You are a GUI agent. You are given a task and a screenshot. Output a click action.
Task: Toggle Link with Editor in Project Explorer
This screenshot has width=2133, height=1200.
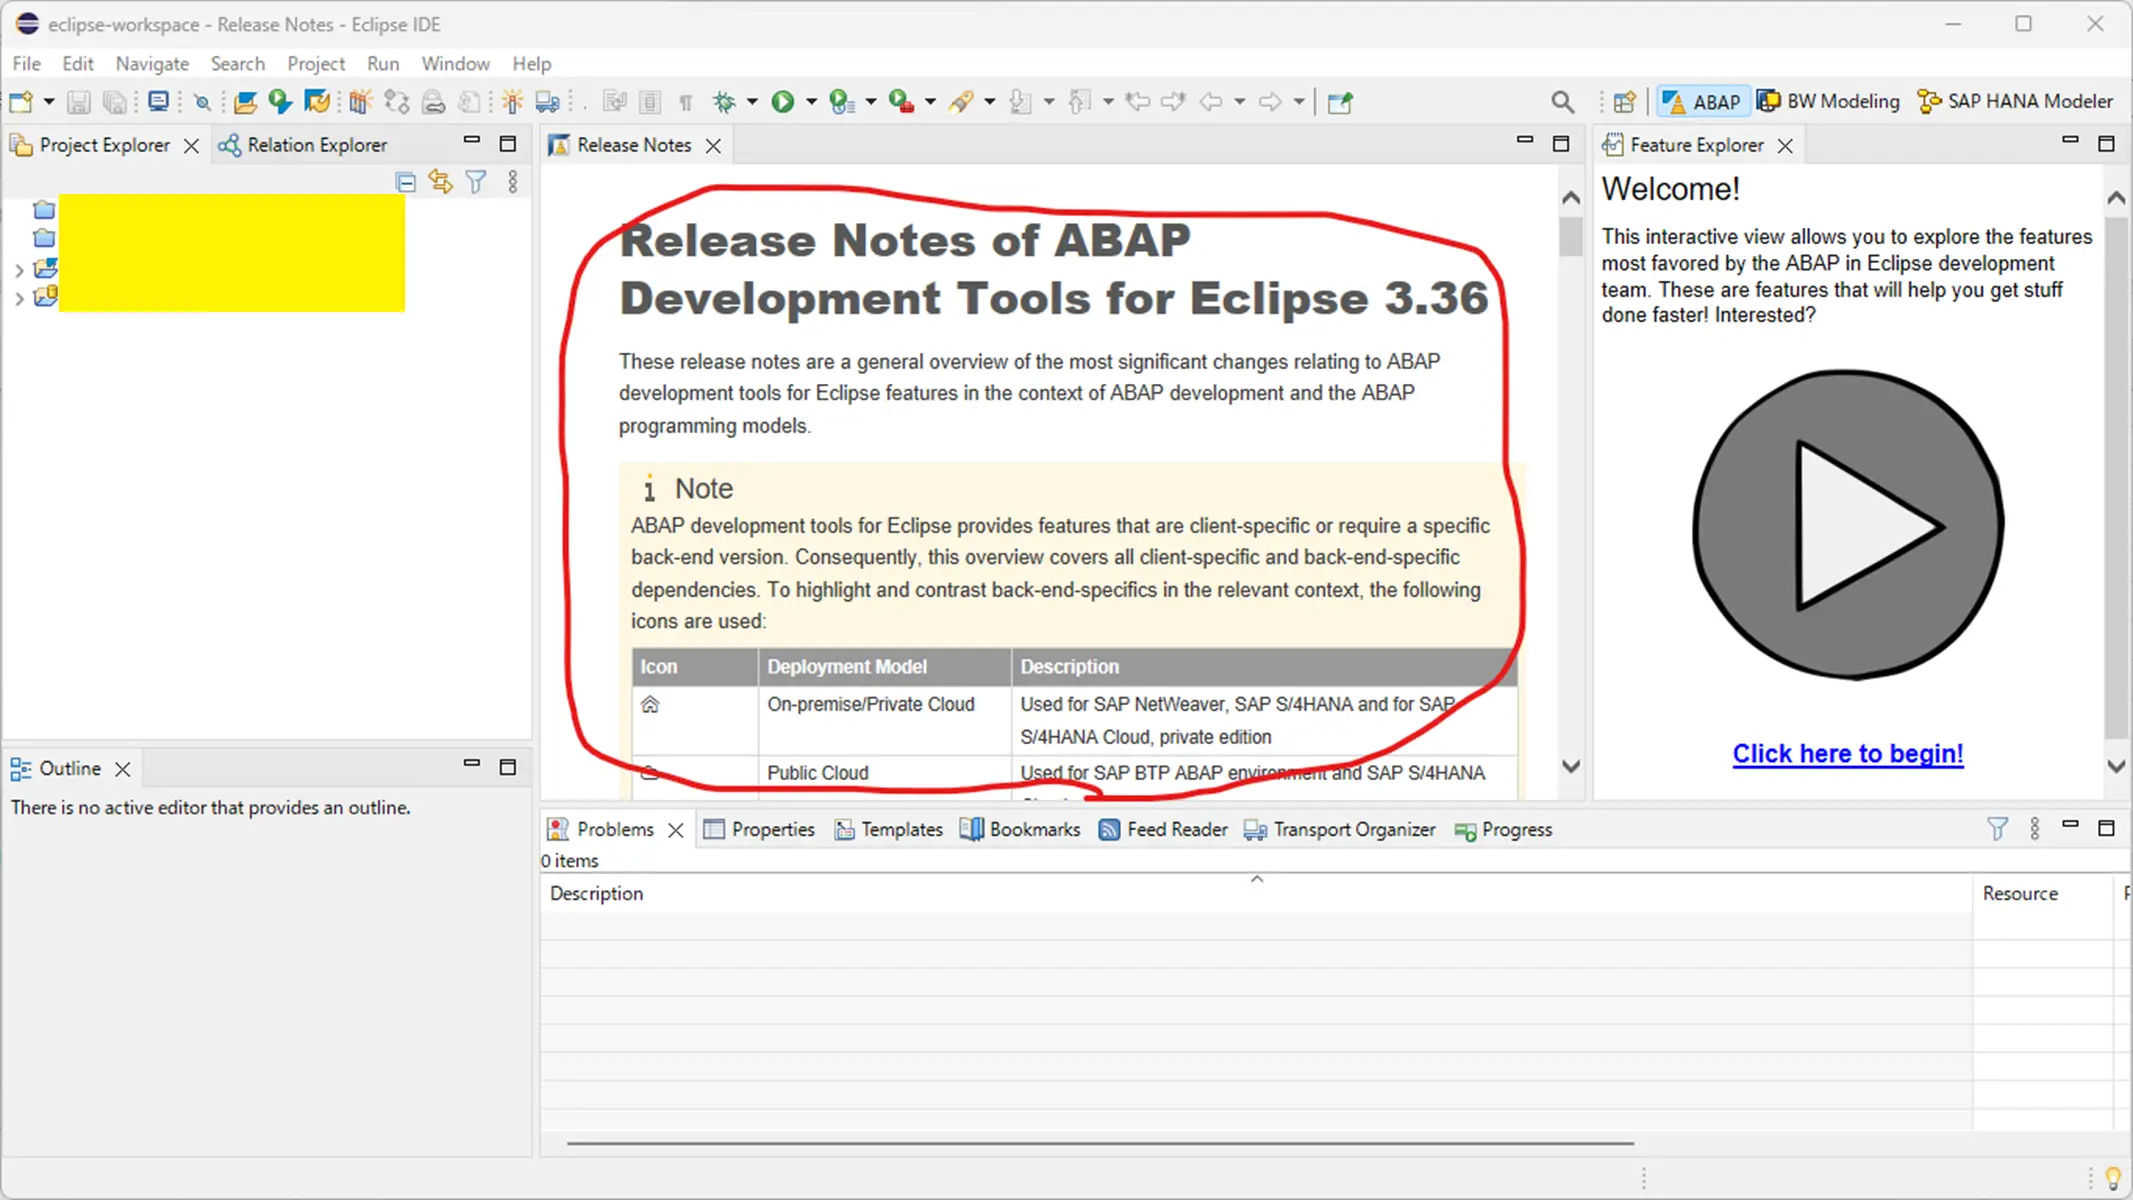pyautogui.click(x=440, y=182)
